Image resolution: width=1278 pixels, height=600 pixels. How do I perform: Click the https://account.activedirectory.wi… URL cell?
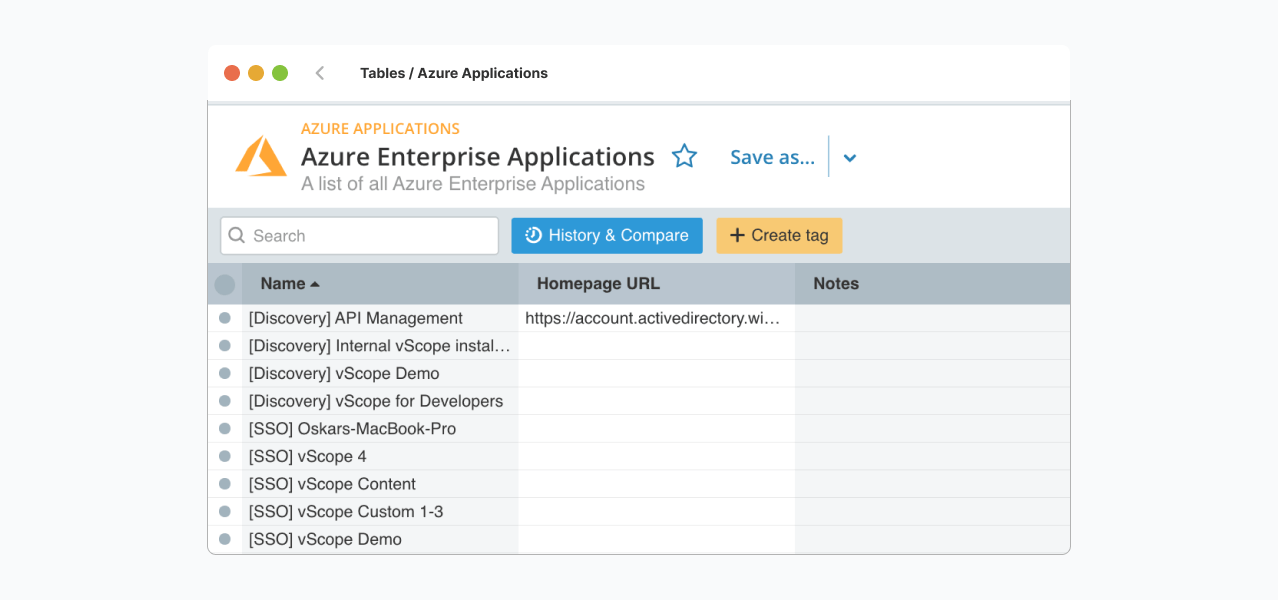coord(656,318)
